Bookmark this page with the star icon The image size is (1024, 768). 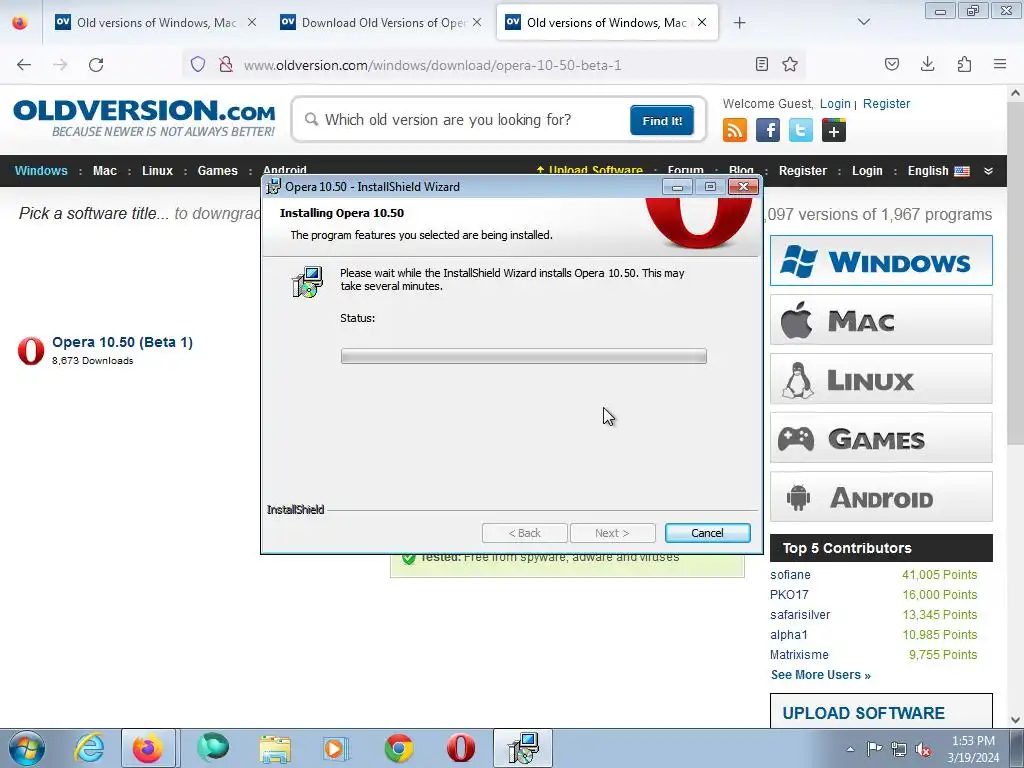coord(790,64)
